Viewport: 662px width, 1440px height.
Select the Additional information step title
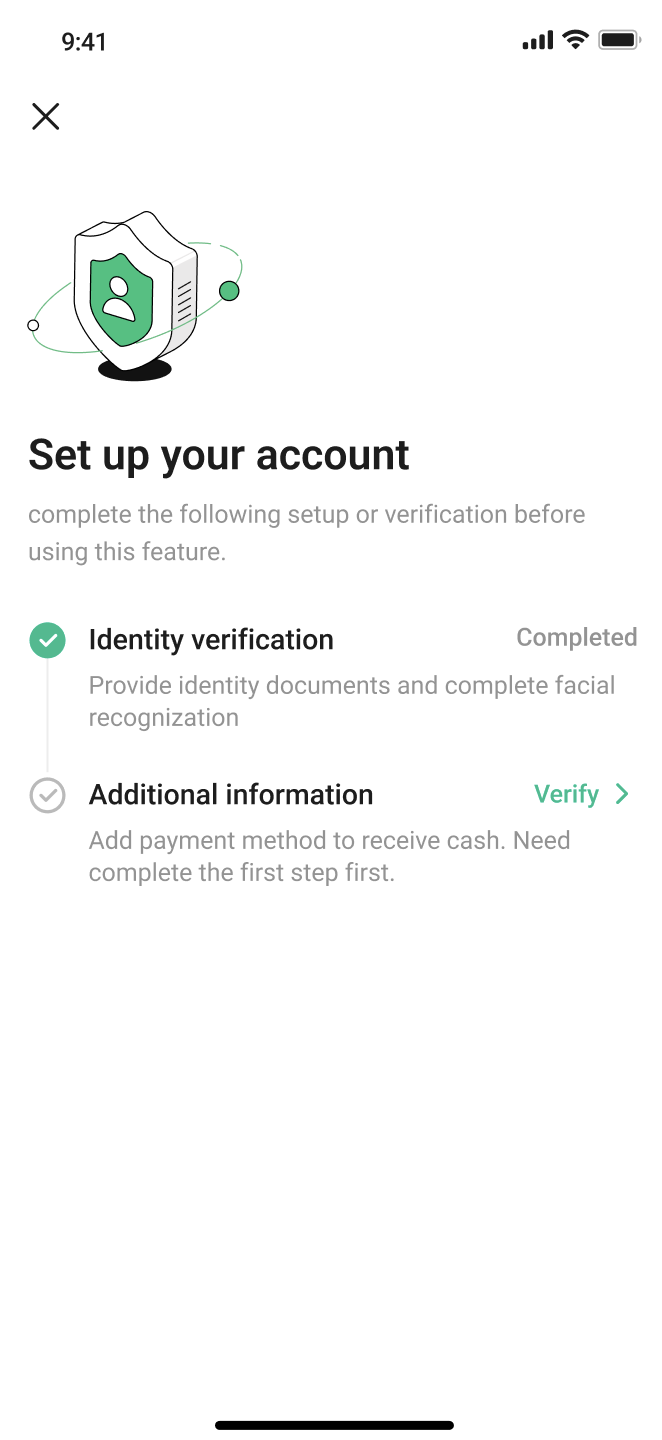coord(231,795)
